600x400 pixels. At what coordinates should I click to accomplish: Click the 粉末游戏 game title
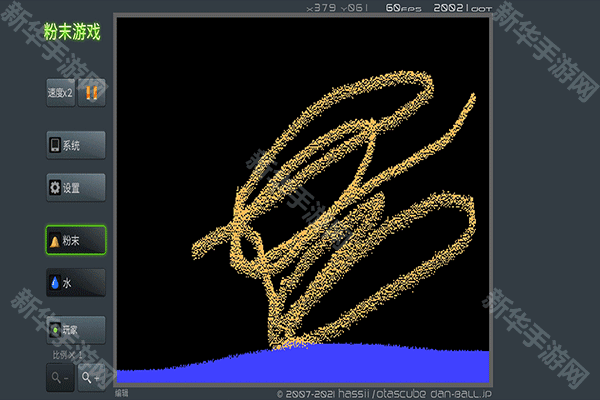click(x=72, y=32)
